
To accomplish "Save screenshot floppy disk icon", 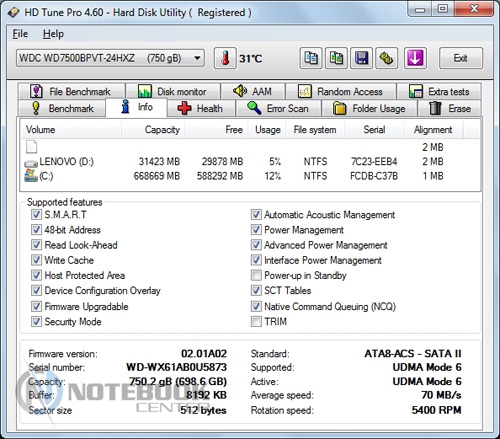I will 361,58.
